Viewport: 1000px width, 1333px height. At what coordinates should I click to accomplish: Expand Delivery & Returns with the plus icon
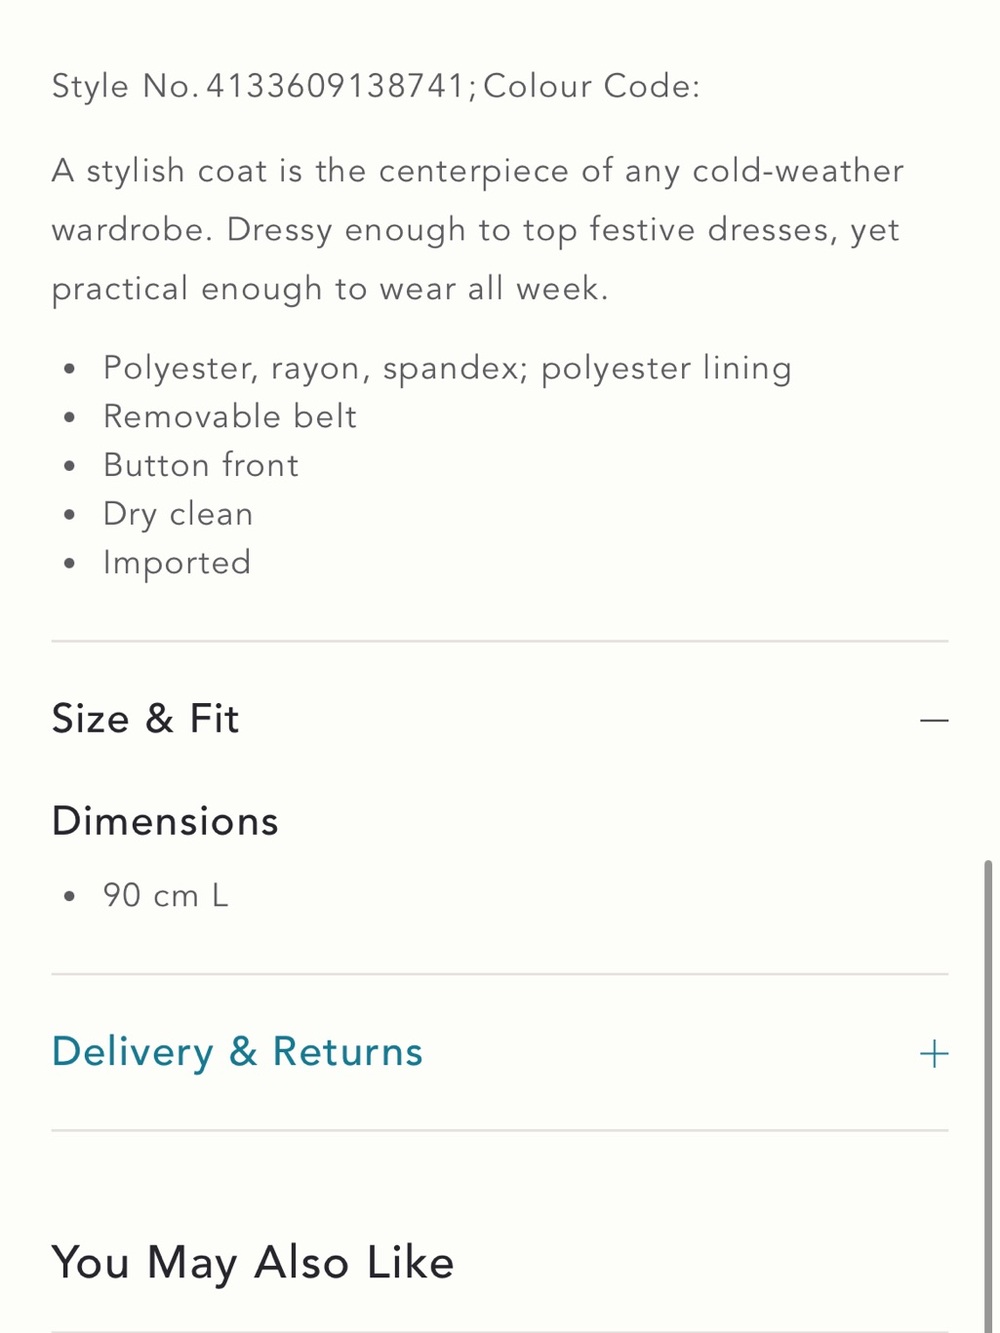pyautogui.click(x=933, y=1053)
